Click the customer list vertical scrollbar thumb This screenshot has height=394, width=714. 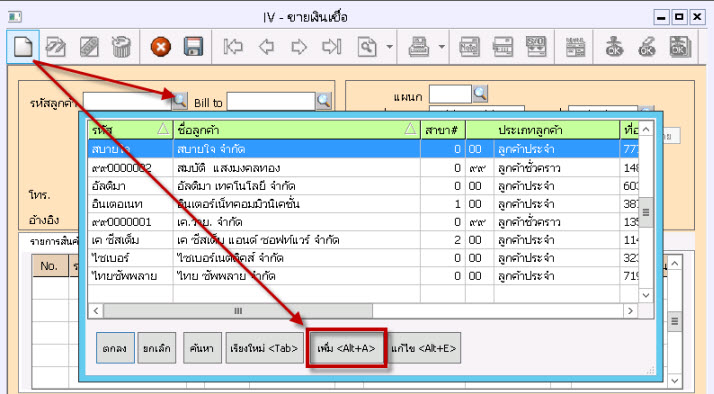pyautogui.click(x=646, y=212)
